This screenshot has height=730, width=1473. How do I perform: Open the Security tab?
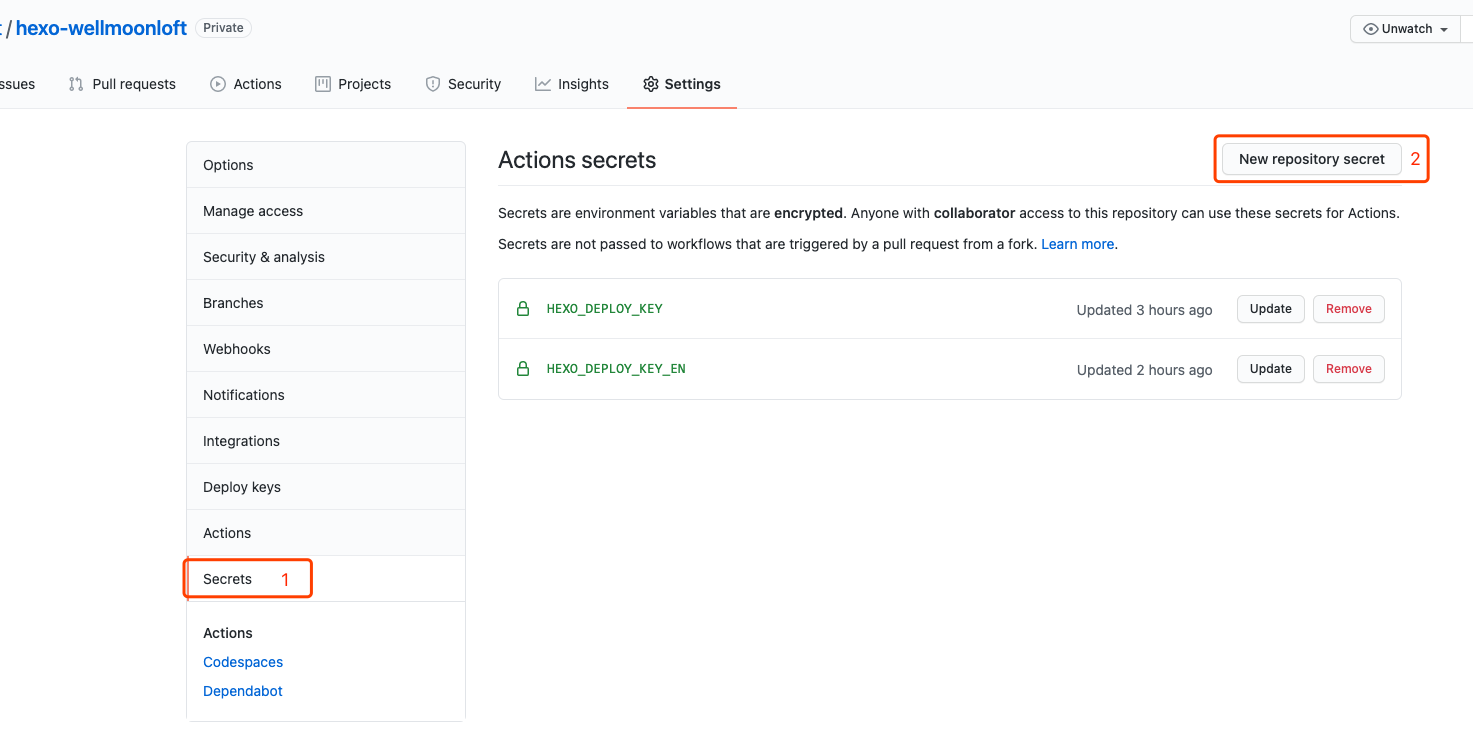[x=463, y=84]
